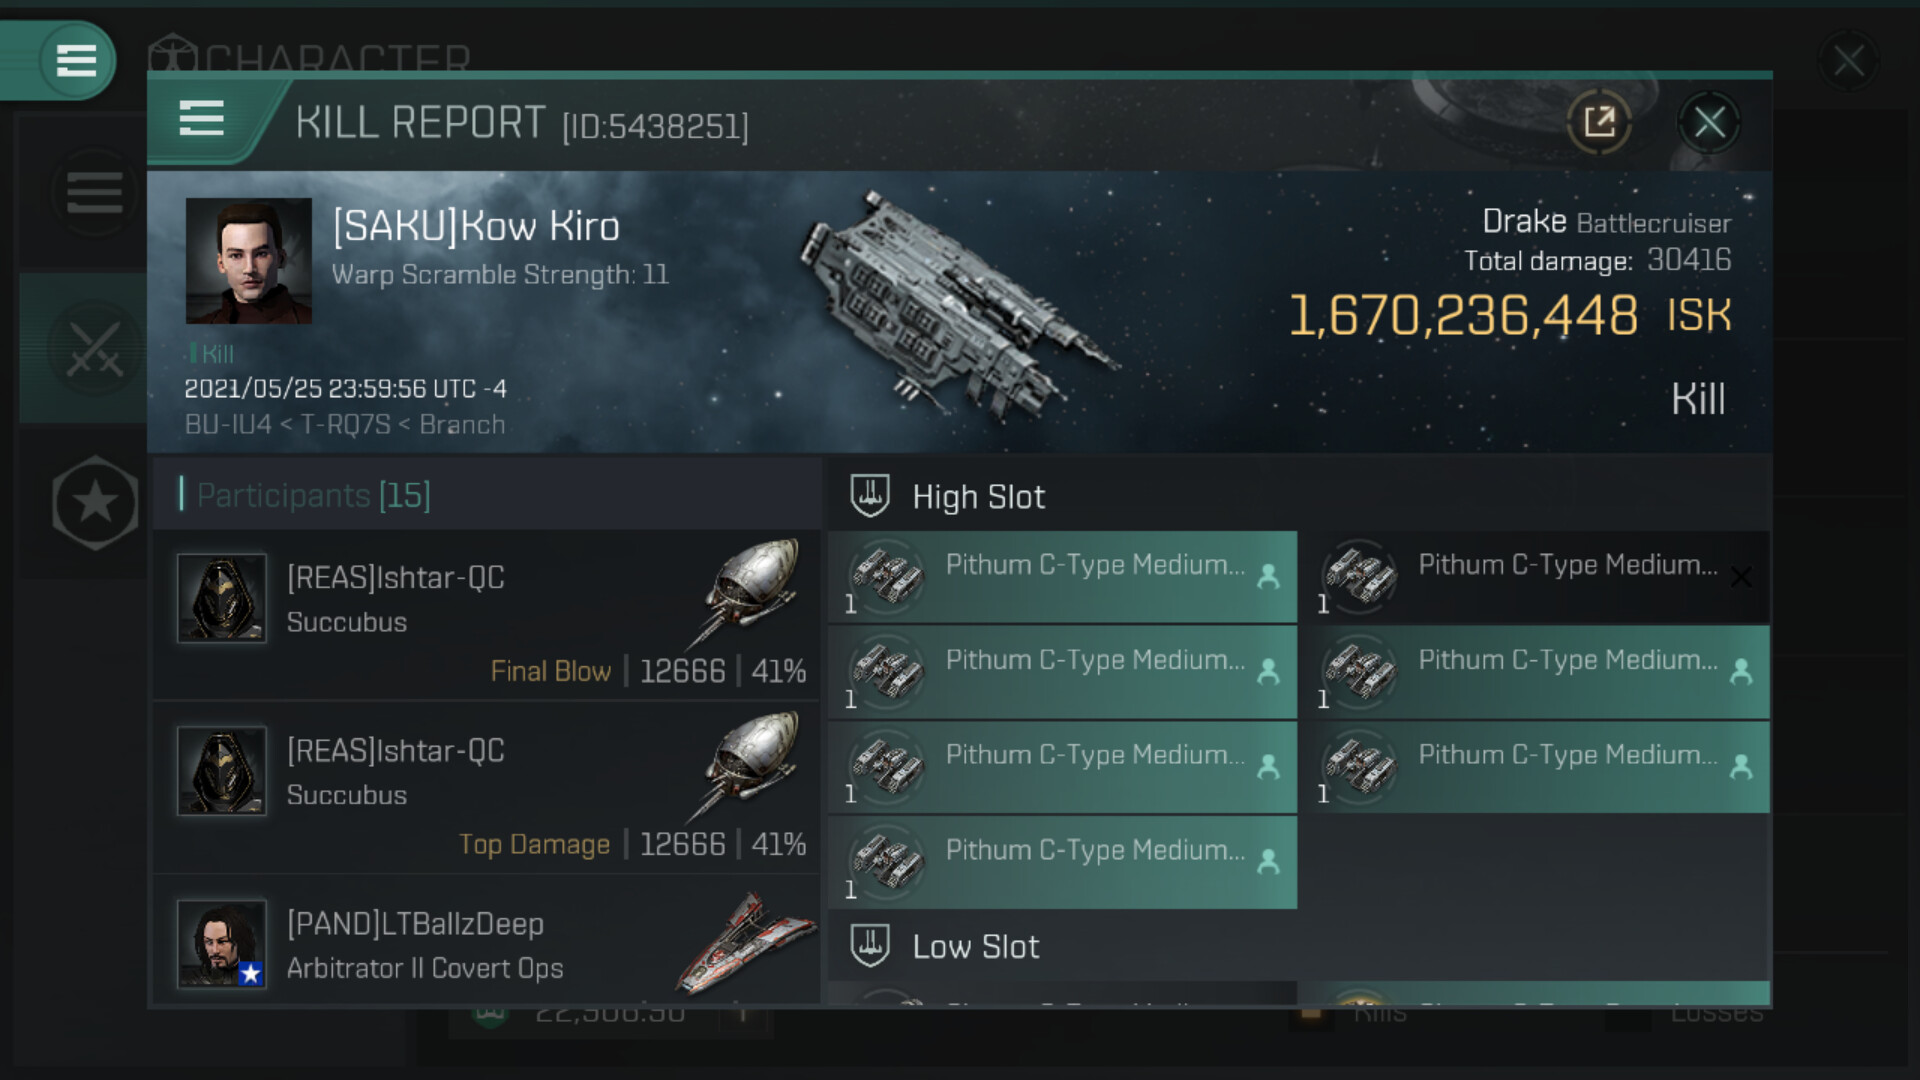Screen dimensions: 1920x1080
Task: Click the Low Slot section icon
Action: 870,946
